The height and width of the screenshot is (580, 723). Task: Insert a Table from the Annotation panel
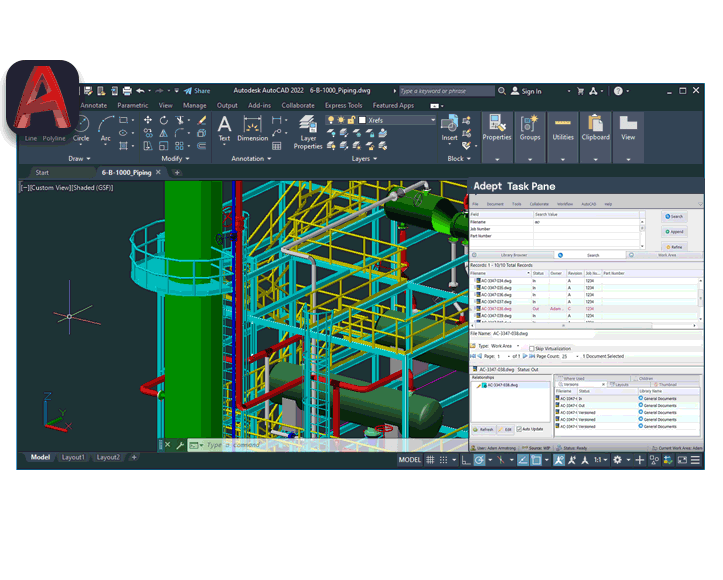(277, 146)
